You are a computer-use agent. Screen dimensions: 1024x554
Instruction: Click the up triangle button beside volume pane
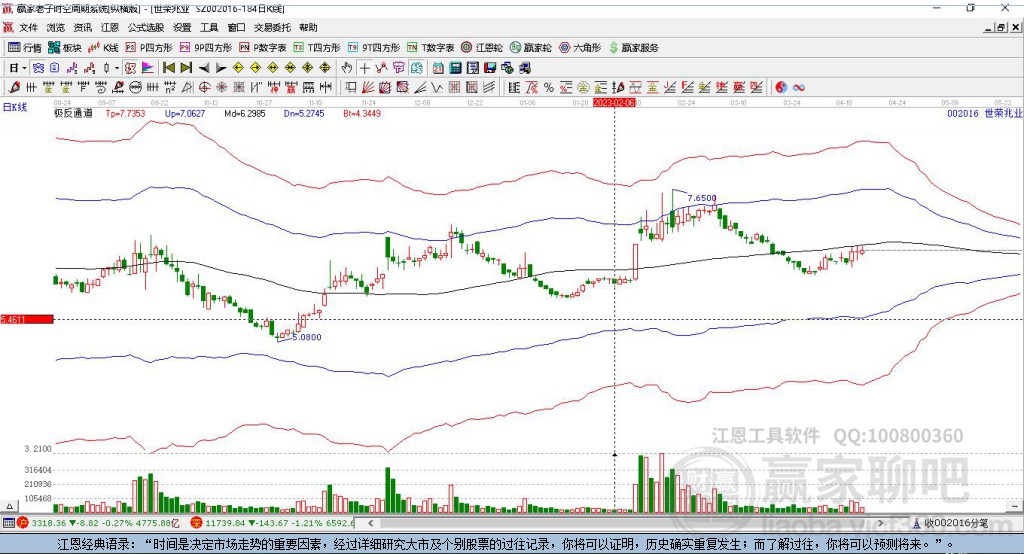pyautogui.click(x=9, y=506)
